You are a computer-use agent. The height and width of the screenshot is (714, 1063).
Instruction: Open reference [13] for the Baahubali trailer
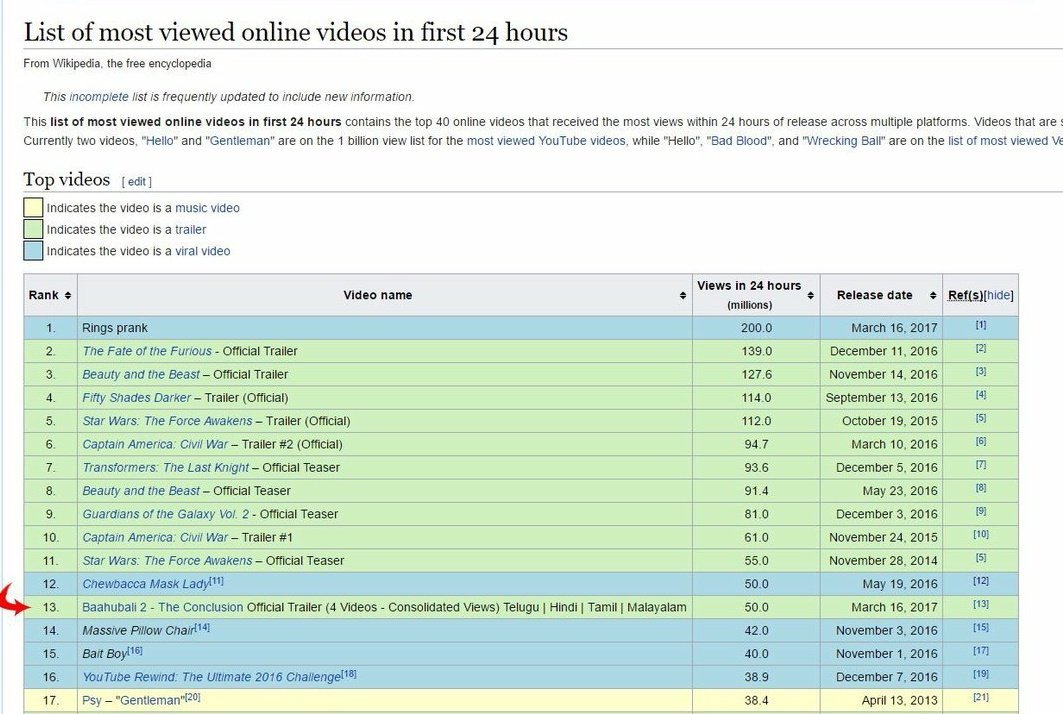point(979,604)
